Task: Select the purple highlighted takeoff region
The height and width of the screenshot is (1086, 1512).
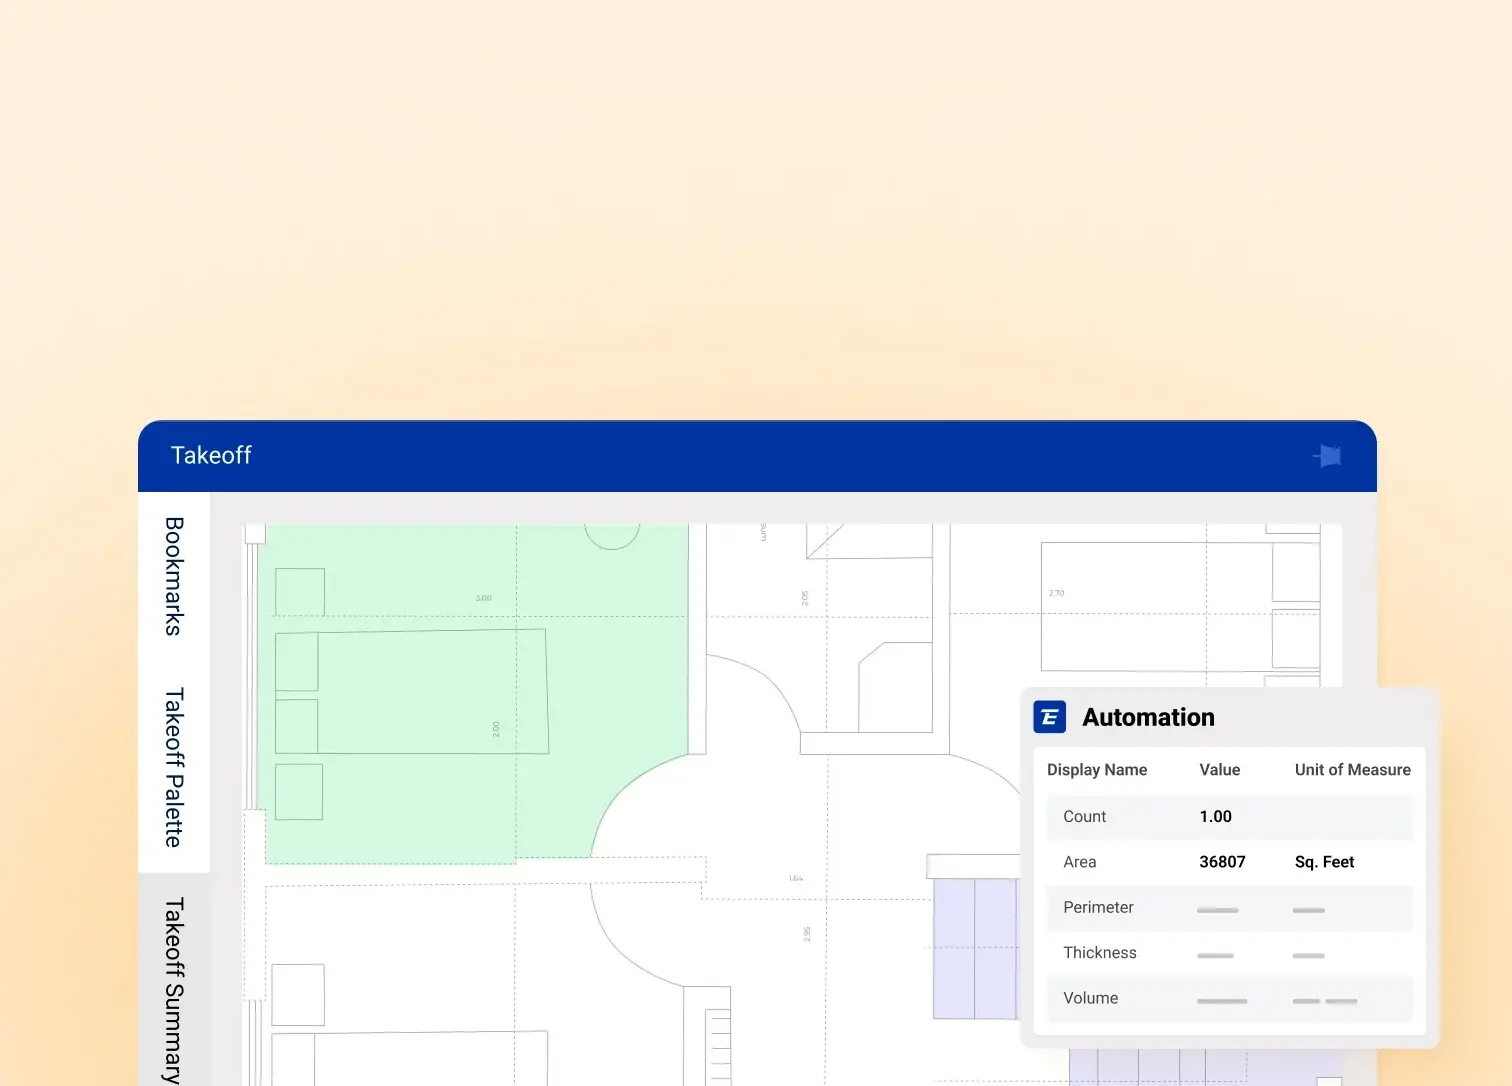Action: [x=973, y=948]
